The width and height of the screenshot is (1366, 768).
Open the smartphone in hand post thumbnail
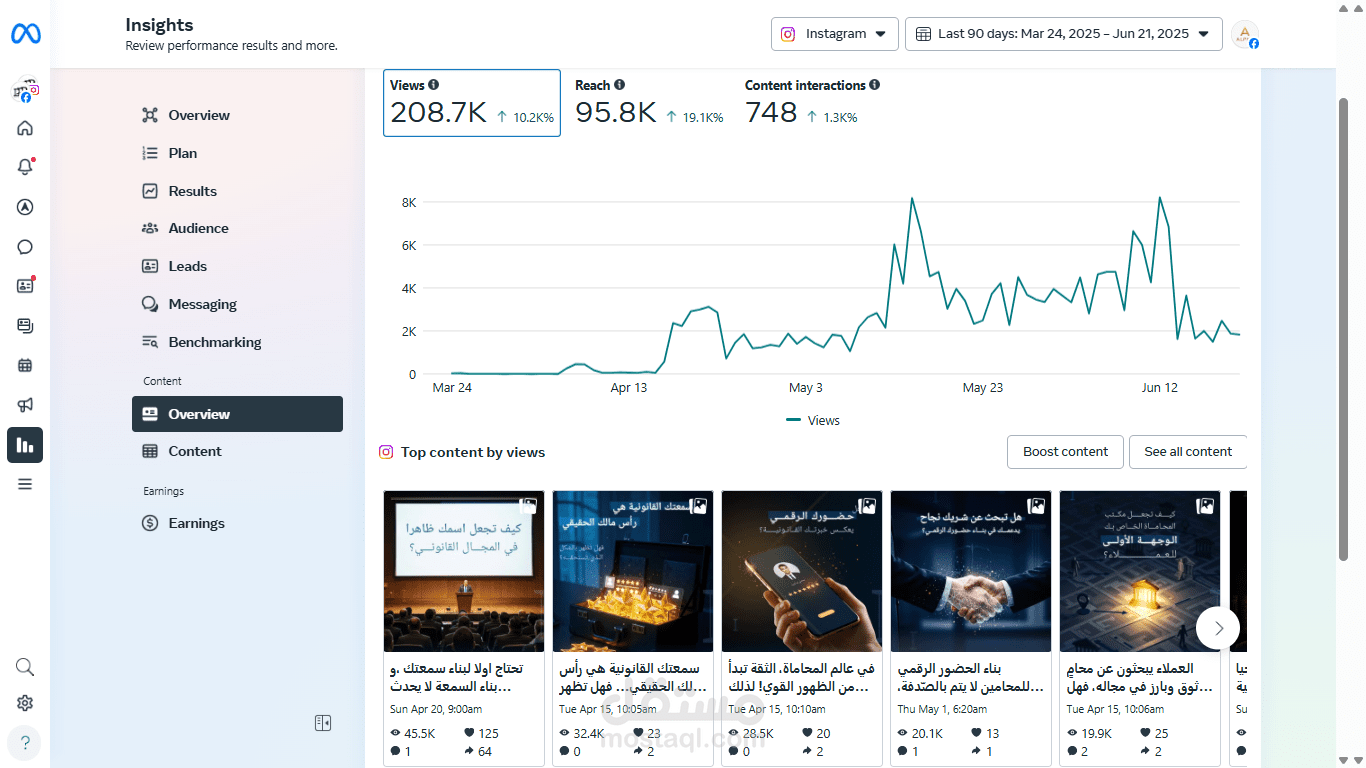pyautogui.click(x=802, y=571)
